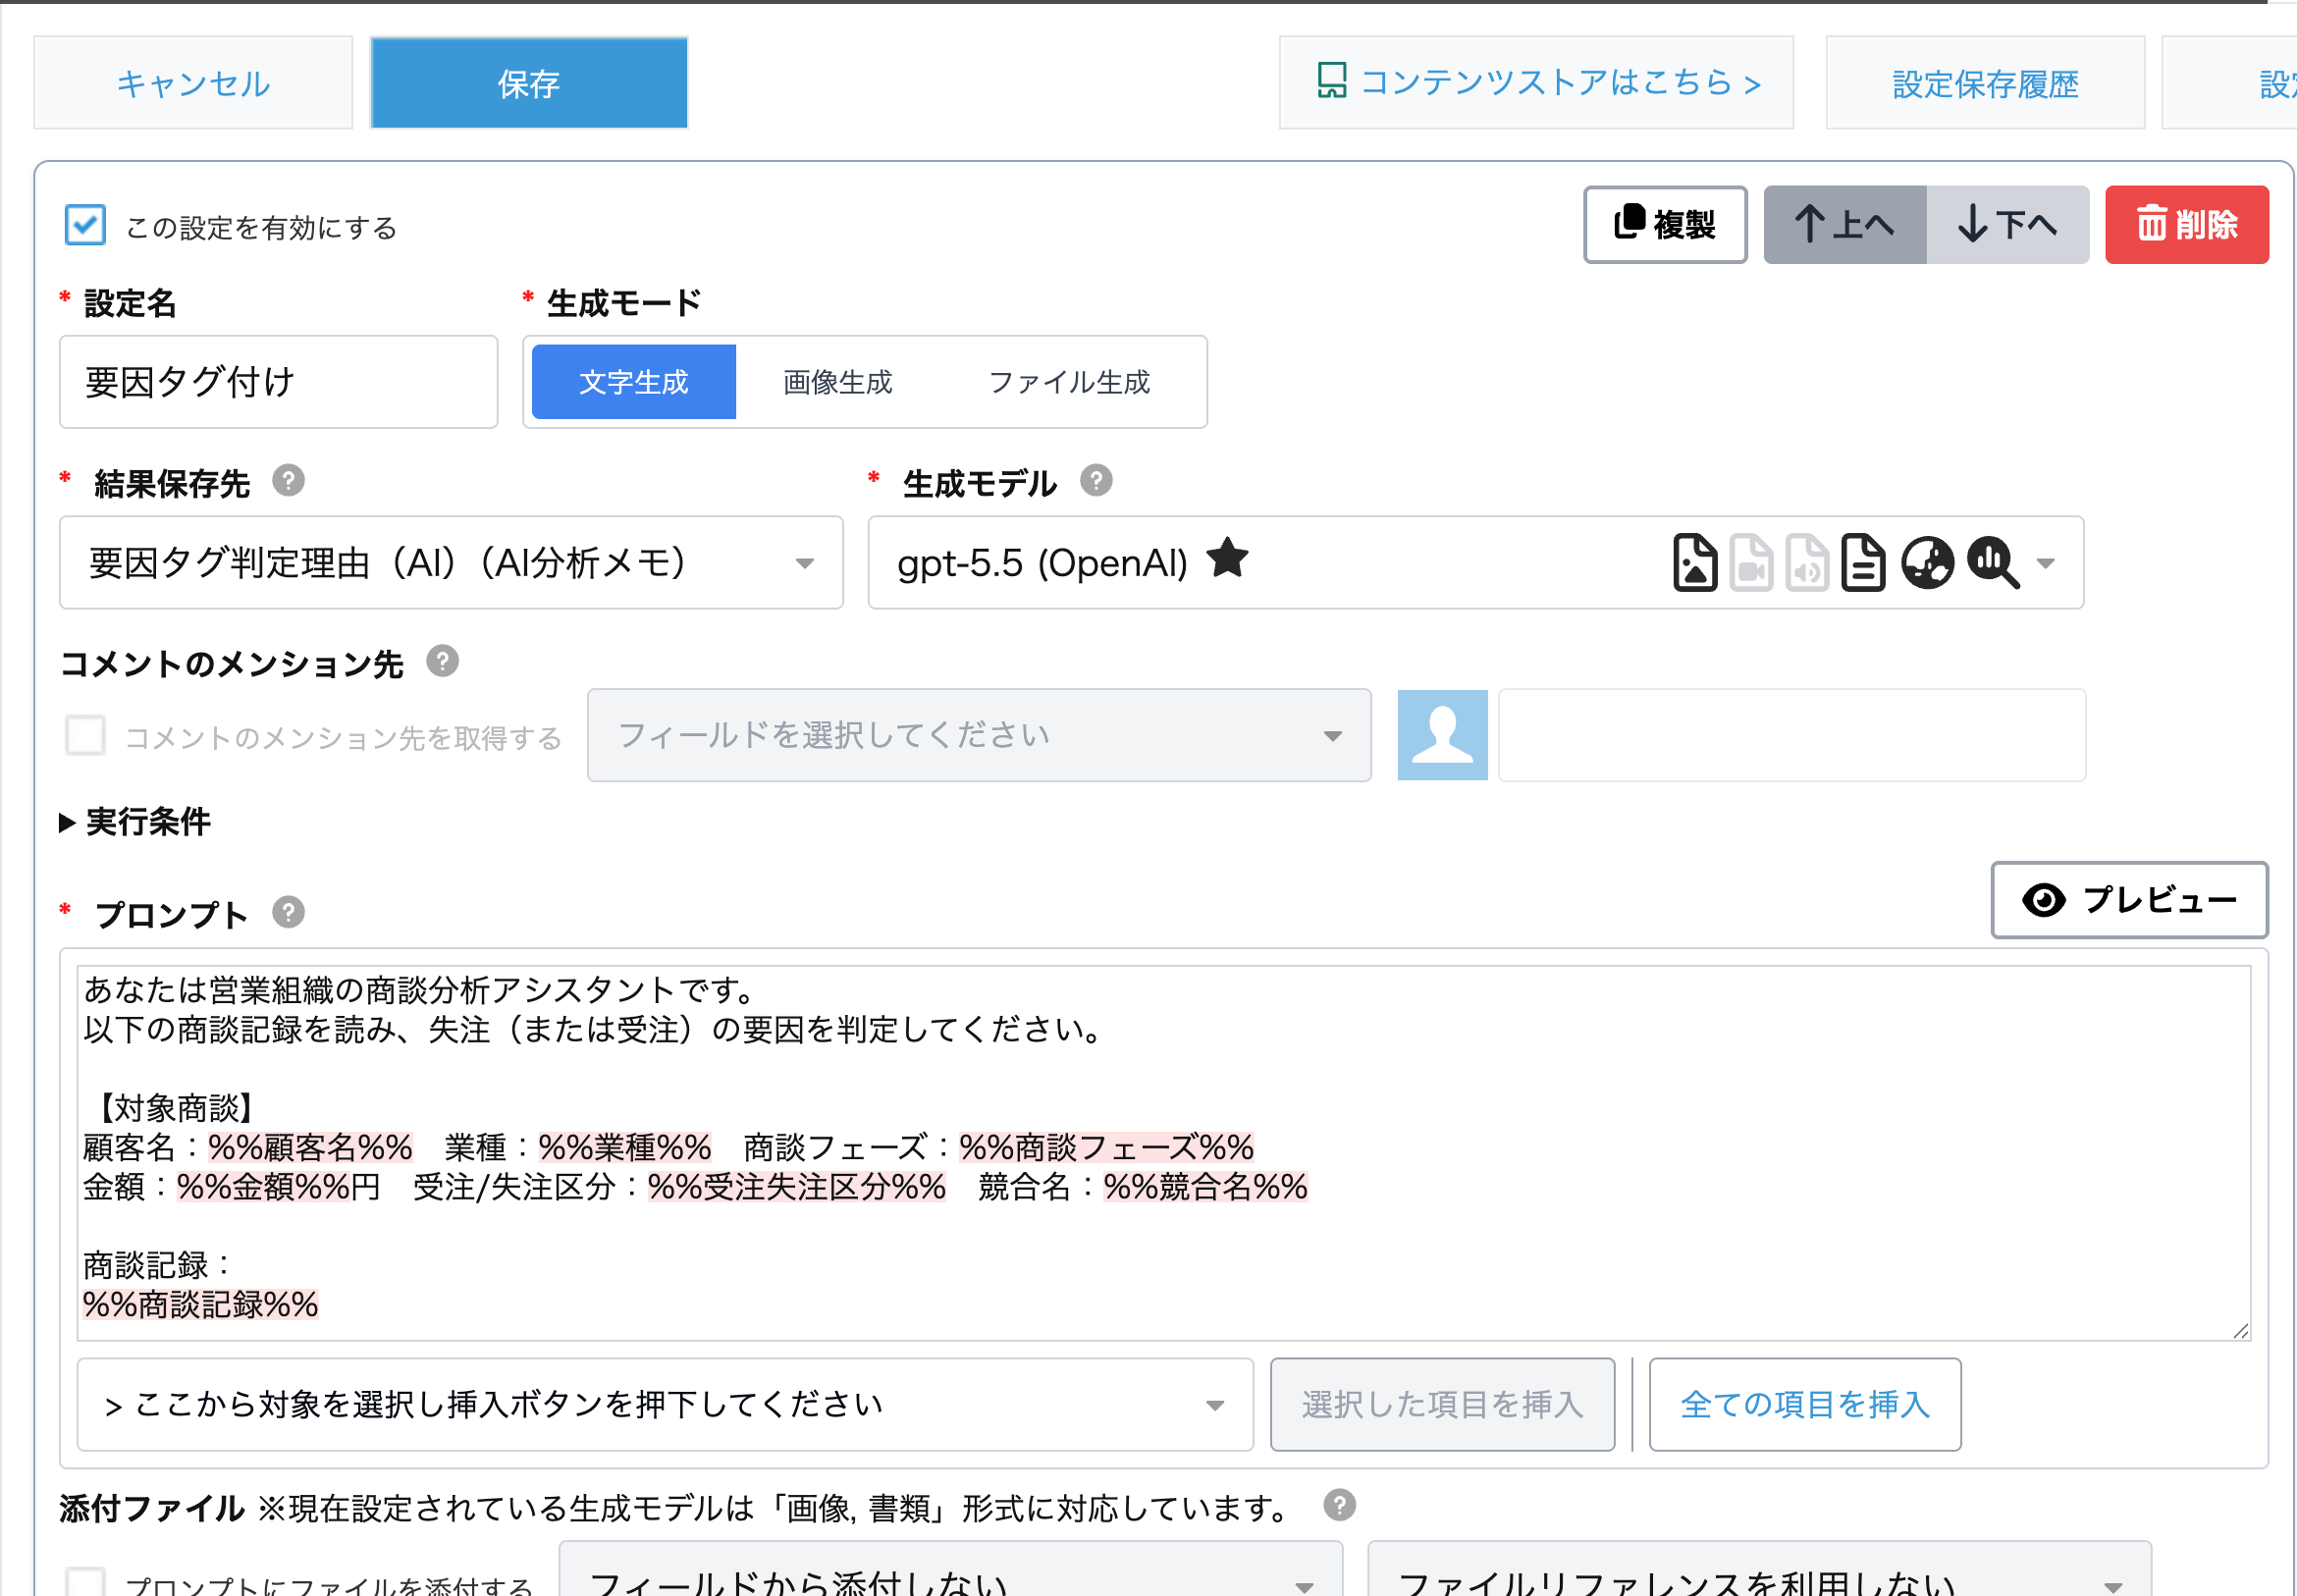This screenshot has width=2297, height=1596.
Task: Click the %%顧客名%% placeholder text
Action: tap(311, 1147)
